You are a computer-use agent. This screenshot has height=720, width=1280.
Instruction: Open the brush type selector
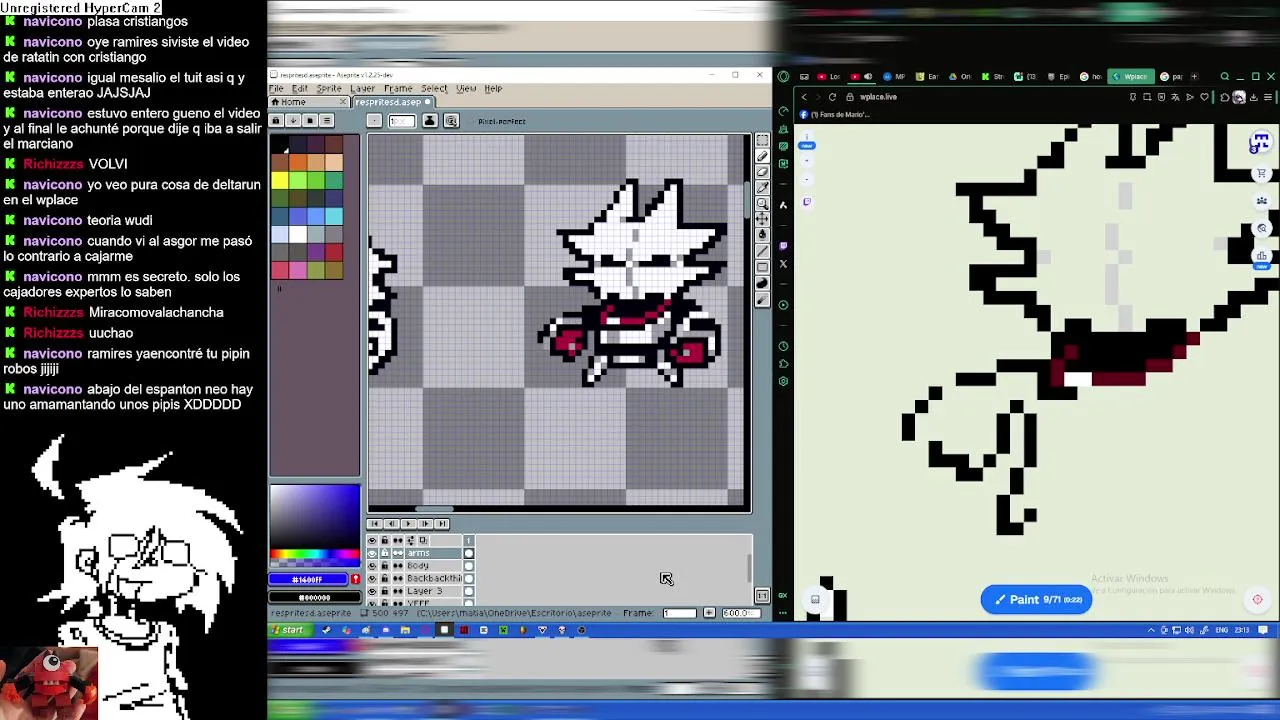pyautogui.click(x=374, y=121)
